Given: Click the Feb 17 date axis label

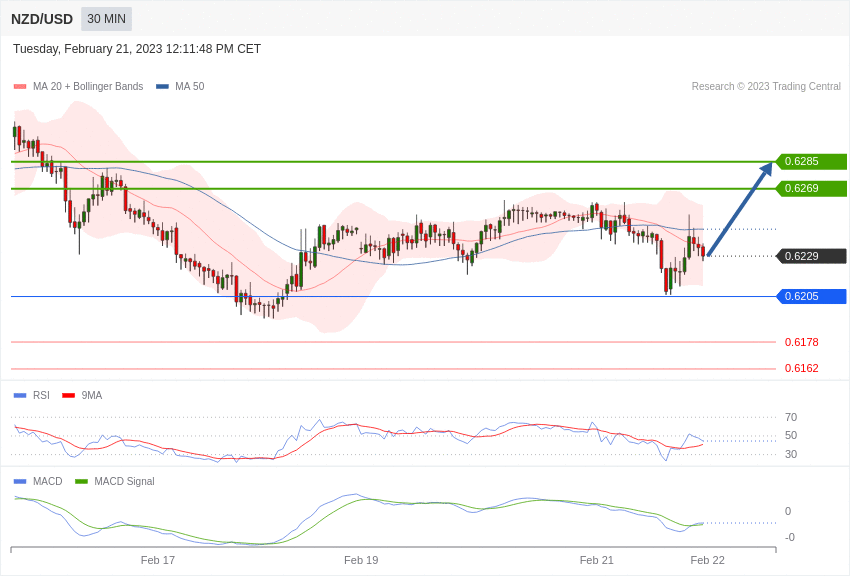Looking at the screenshot, I should [158, 560].
